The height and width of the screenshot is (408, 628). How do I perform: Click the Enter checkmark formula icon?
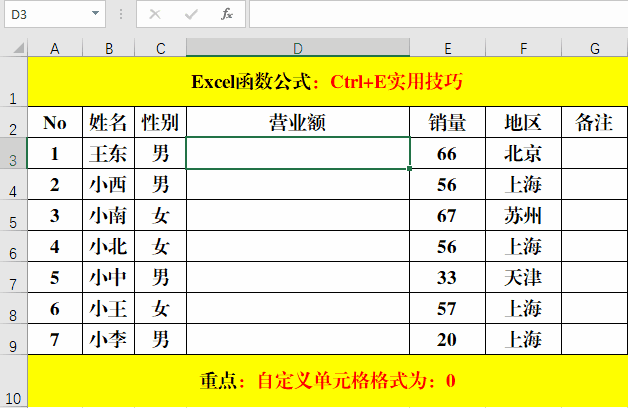[191, 14]
